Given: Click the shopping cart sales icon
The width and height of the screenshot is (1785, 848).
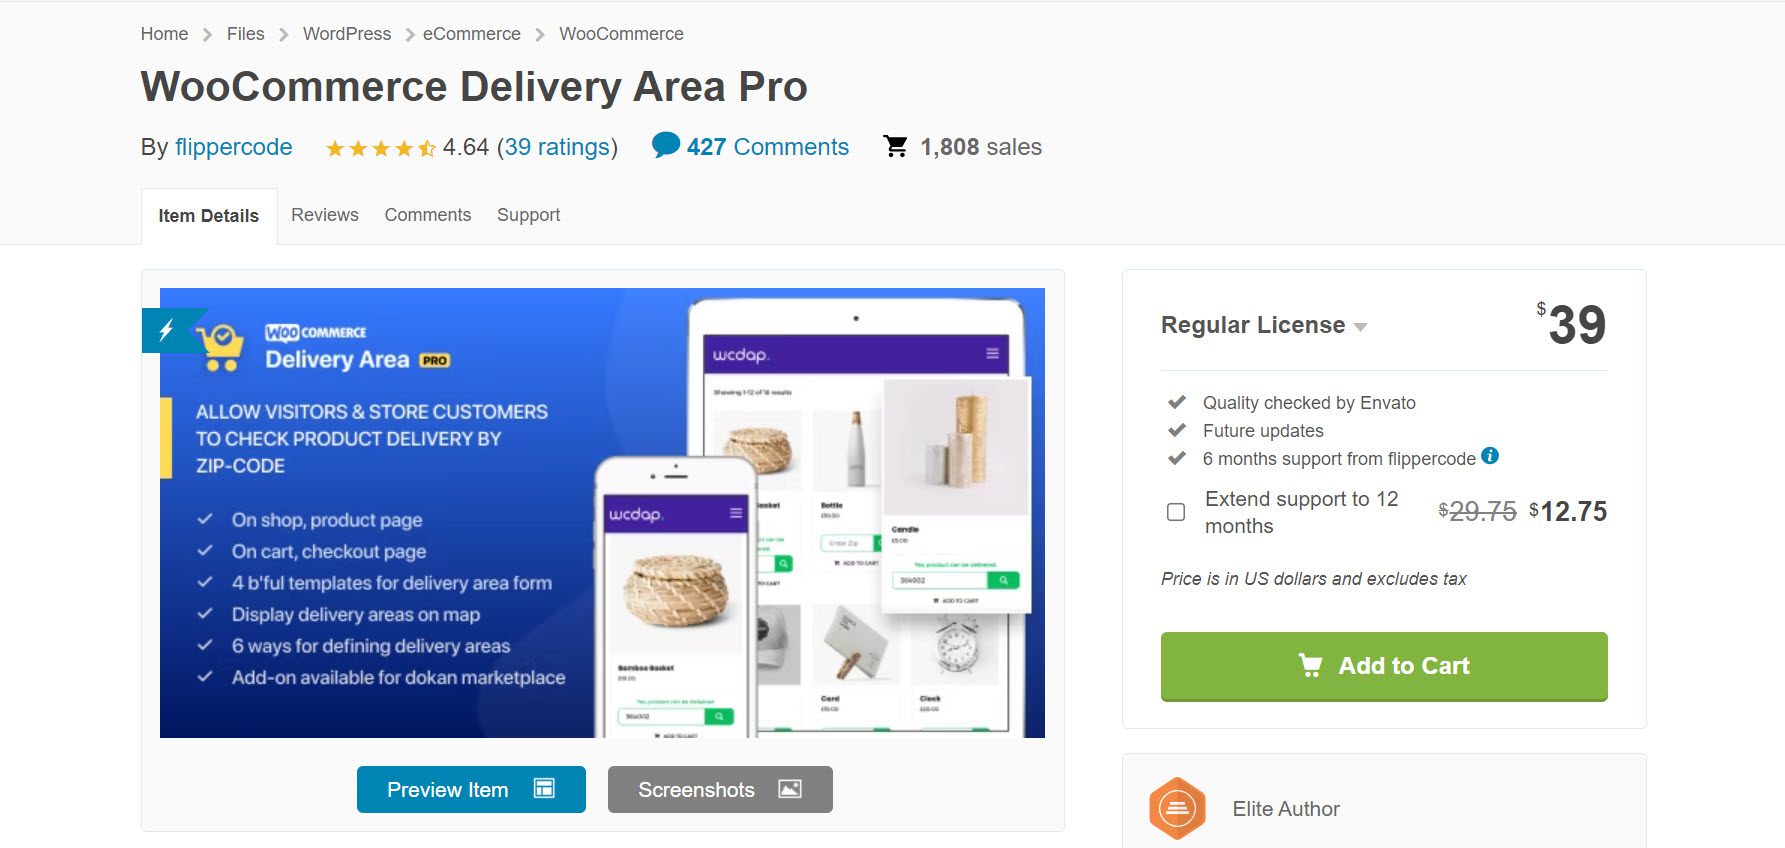Looking at the screenshot, I should 896,147.
